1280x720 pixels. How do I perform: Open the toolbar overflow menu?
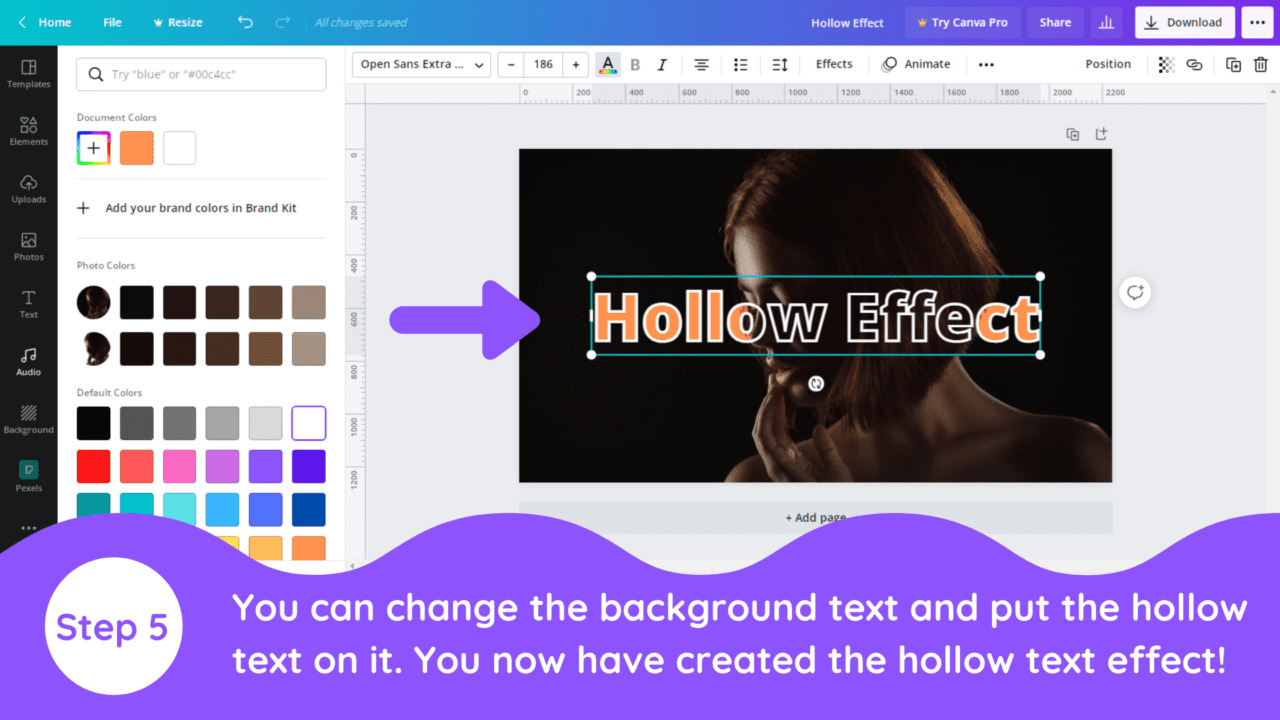coord(986,64)
